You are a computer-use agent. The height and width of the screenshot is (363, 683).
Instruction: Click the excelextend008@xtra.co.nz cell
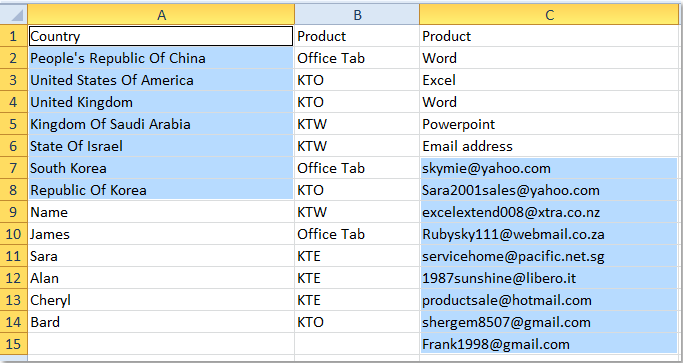tap(549, 212)
